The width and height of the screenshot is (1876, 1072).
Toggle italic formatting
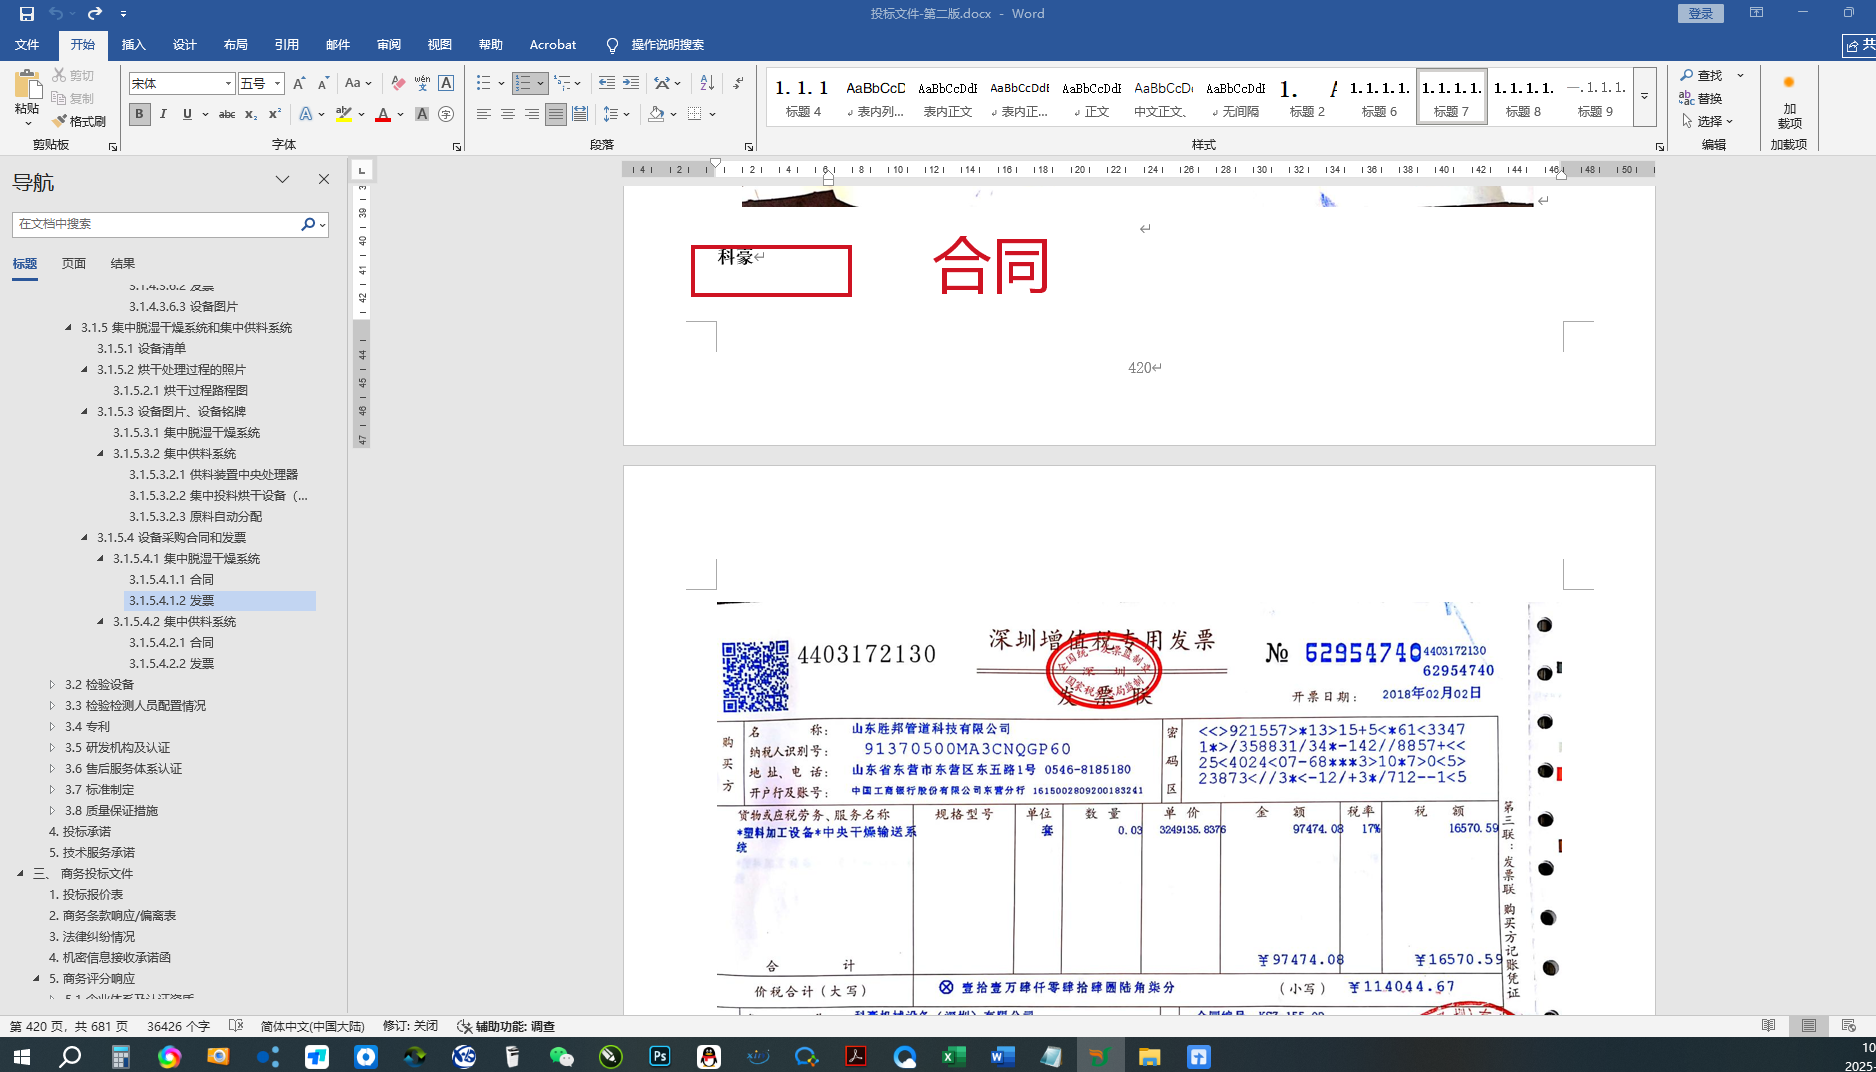click(x=163, y=114)
